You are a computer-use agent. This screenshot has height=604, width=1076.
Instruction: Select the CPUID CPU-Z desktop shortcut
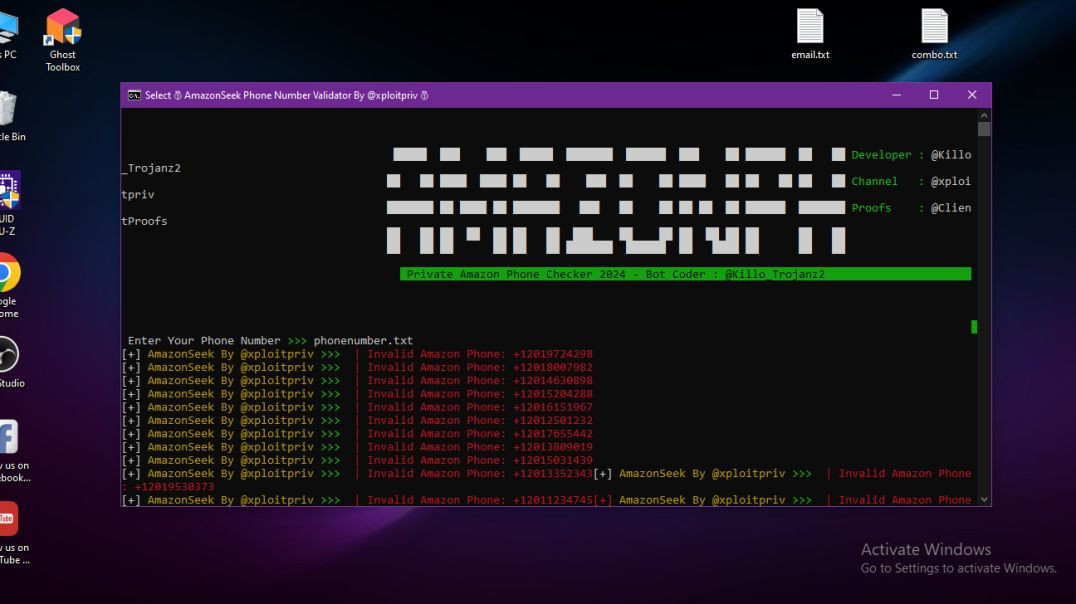7,192
